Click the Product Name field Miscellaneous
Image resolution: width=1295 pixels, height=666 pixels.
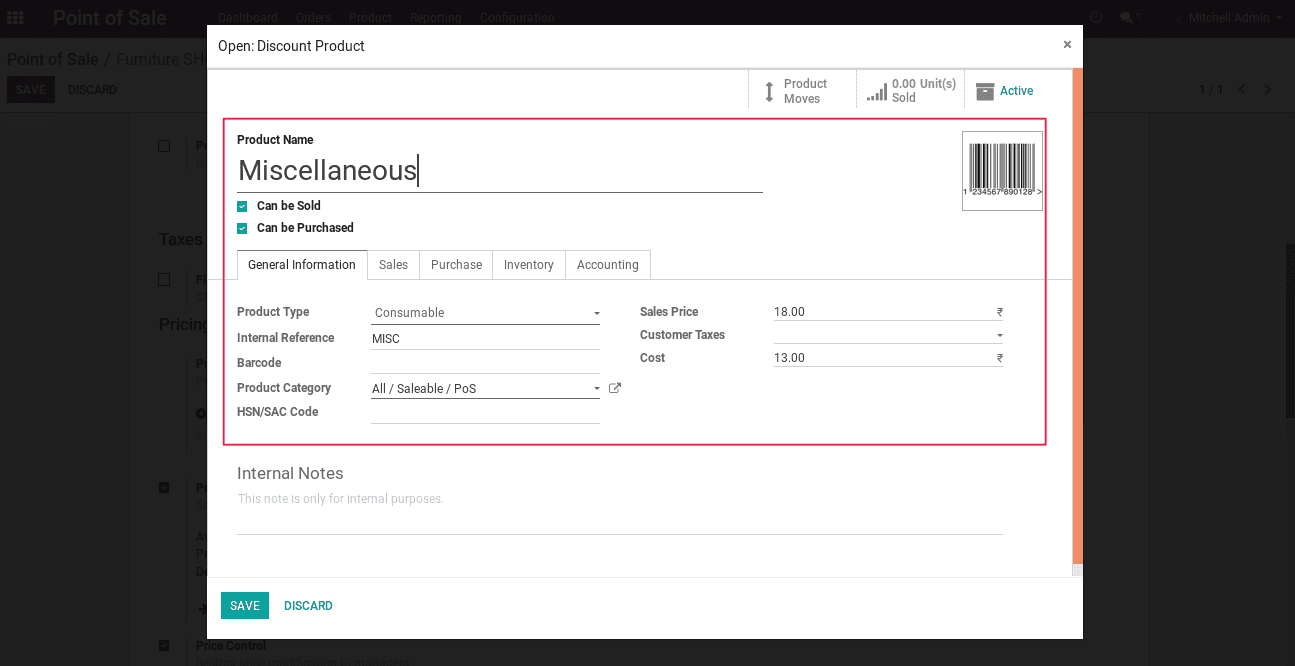pyautogui.click(x=500, y=171)
